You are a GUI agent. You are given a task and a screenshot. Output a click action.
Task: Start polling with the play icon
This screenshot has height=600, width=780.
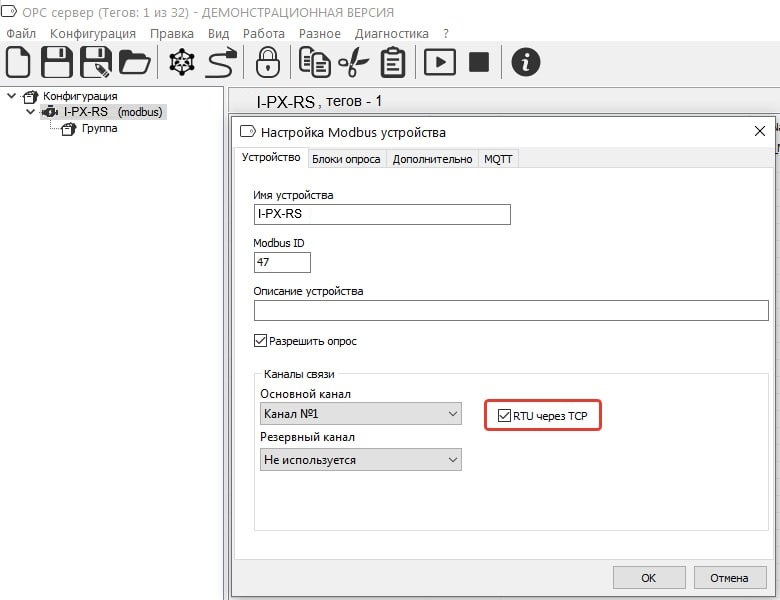(439, 62)
